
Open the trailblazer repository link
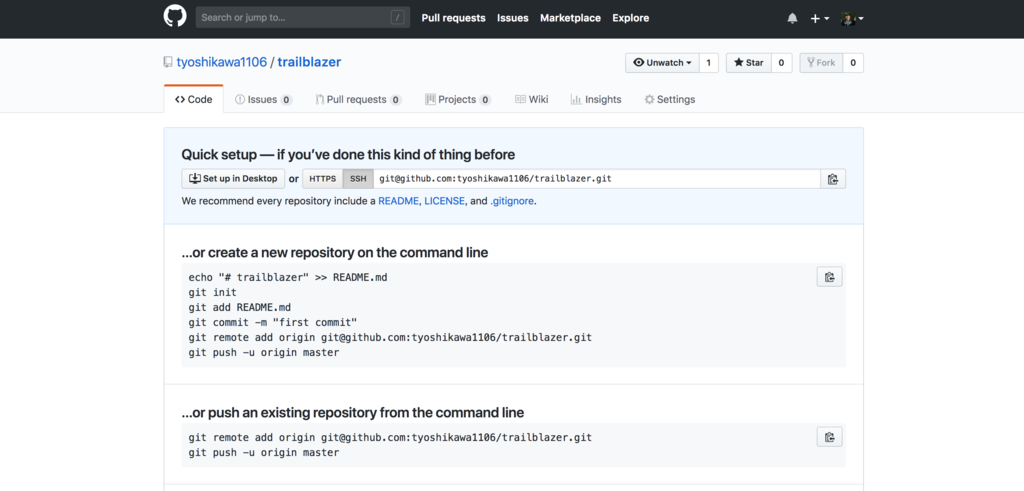[x=309, y=62]
